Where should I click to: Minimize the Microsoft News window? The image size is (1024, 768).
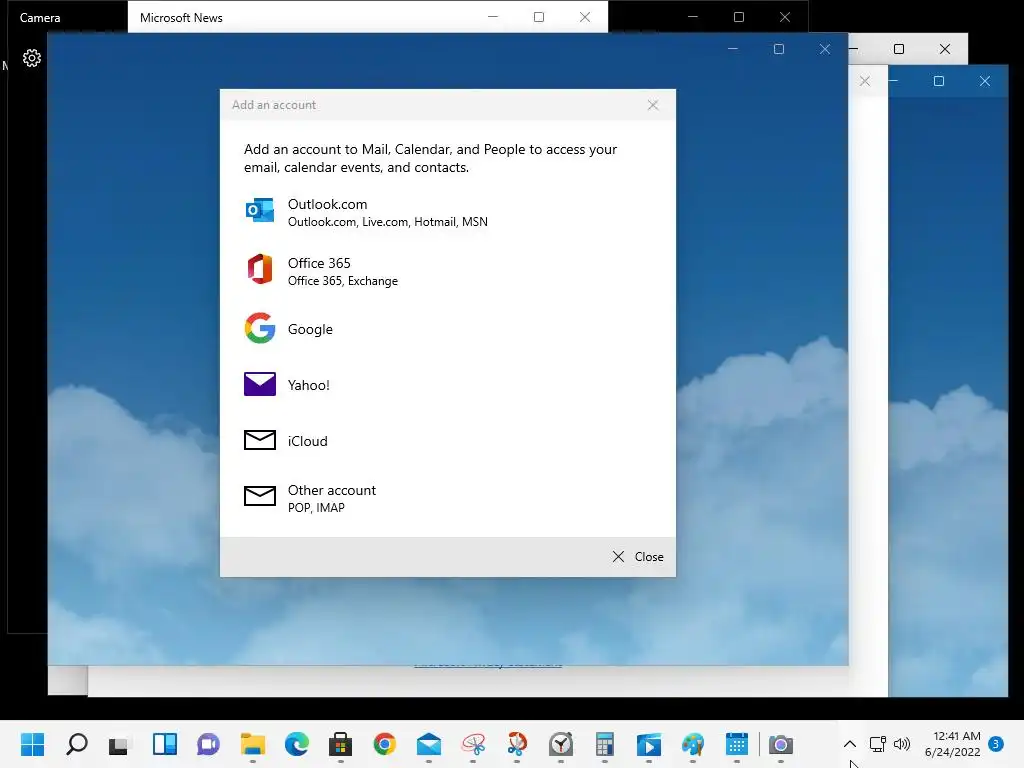pos(493,17)
